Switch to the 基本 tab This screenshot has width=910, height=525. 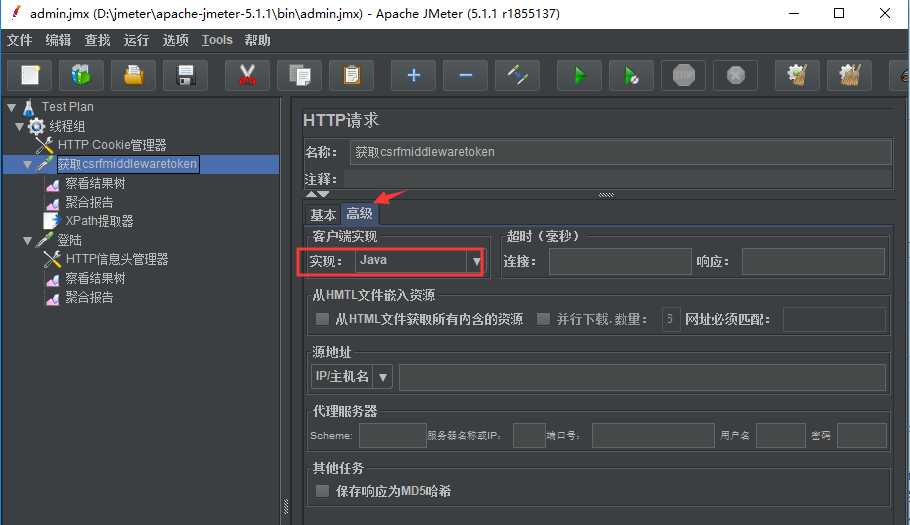coord(323,215)
